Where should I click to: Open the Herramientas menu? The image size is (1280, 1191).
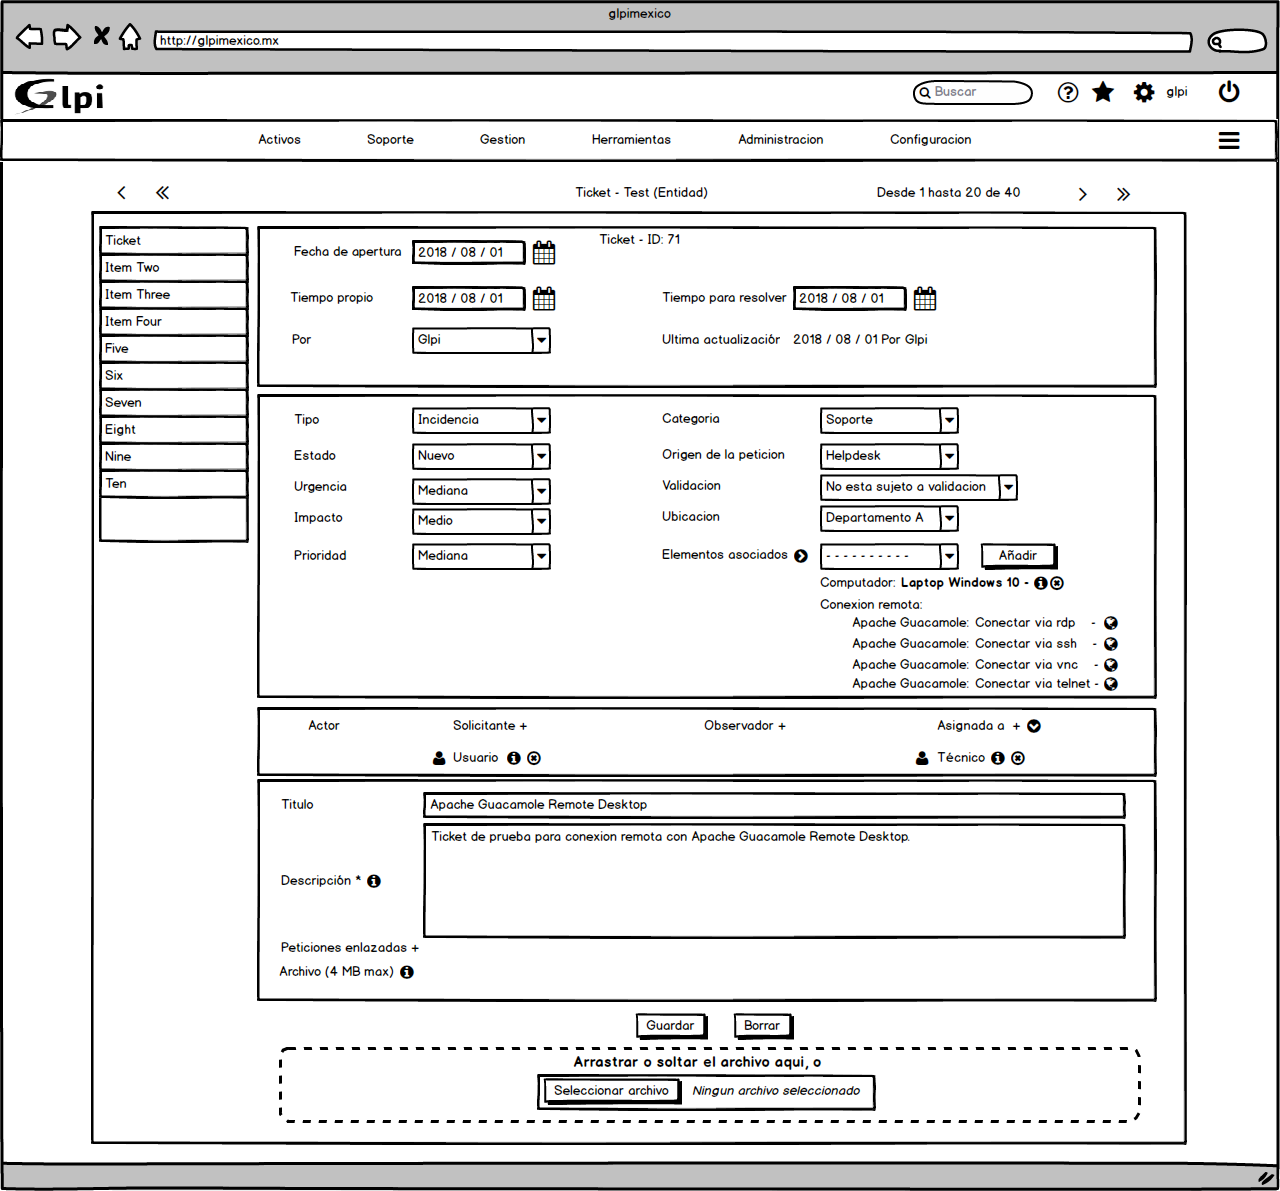click(x=631, y=140)
